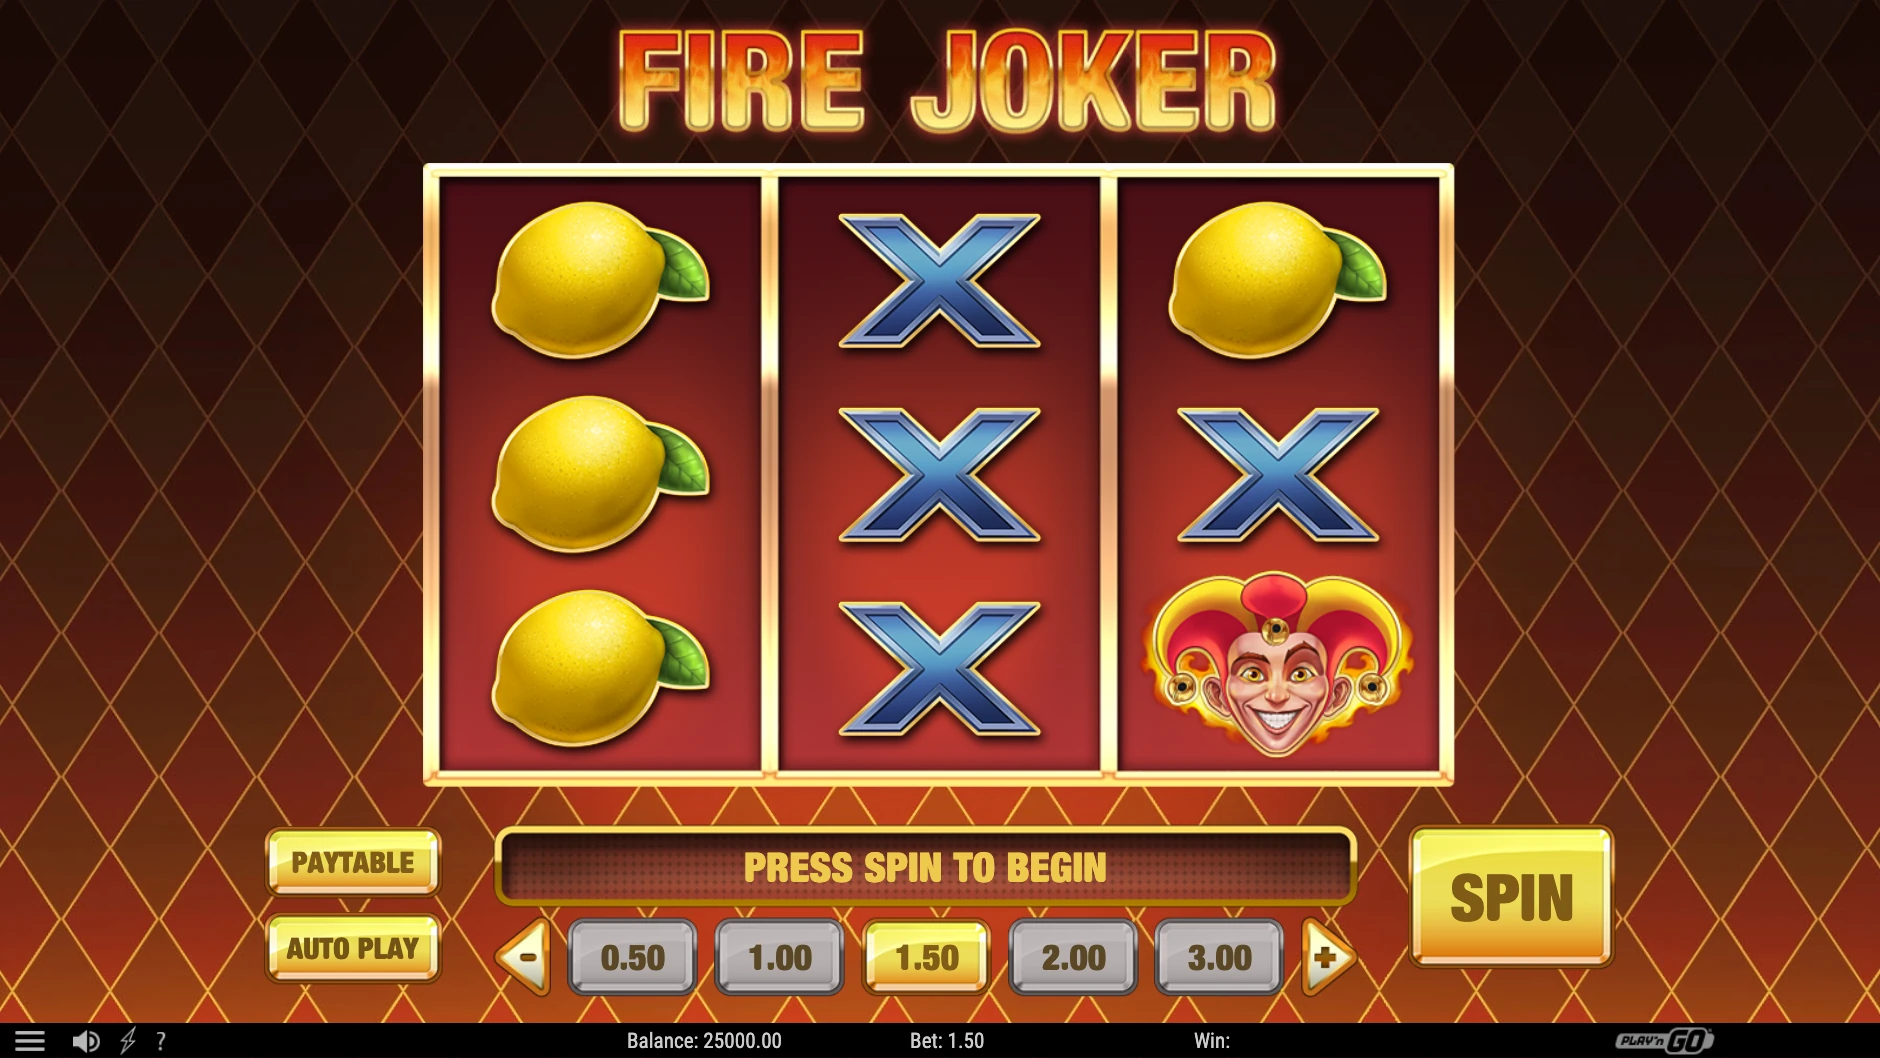Choose the 3.00 bet value
Screen dimensions: 1880x1058
(1219, 957)
